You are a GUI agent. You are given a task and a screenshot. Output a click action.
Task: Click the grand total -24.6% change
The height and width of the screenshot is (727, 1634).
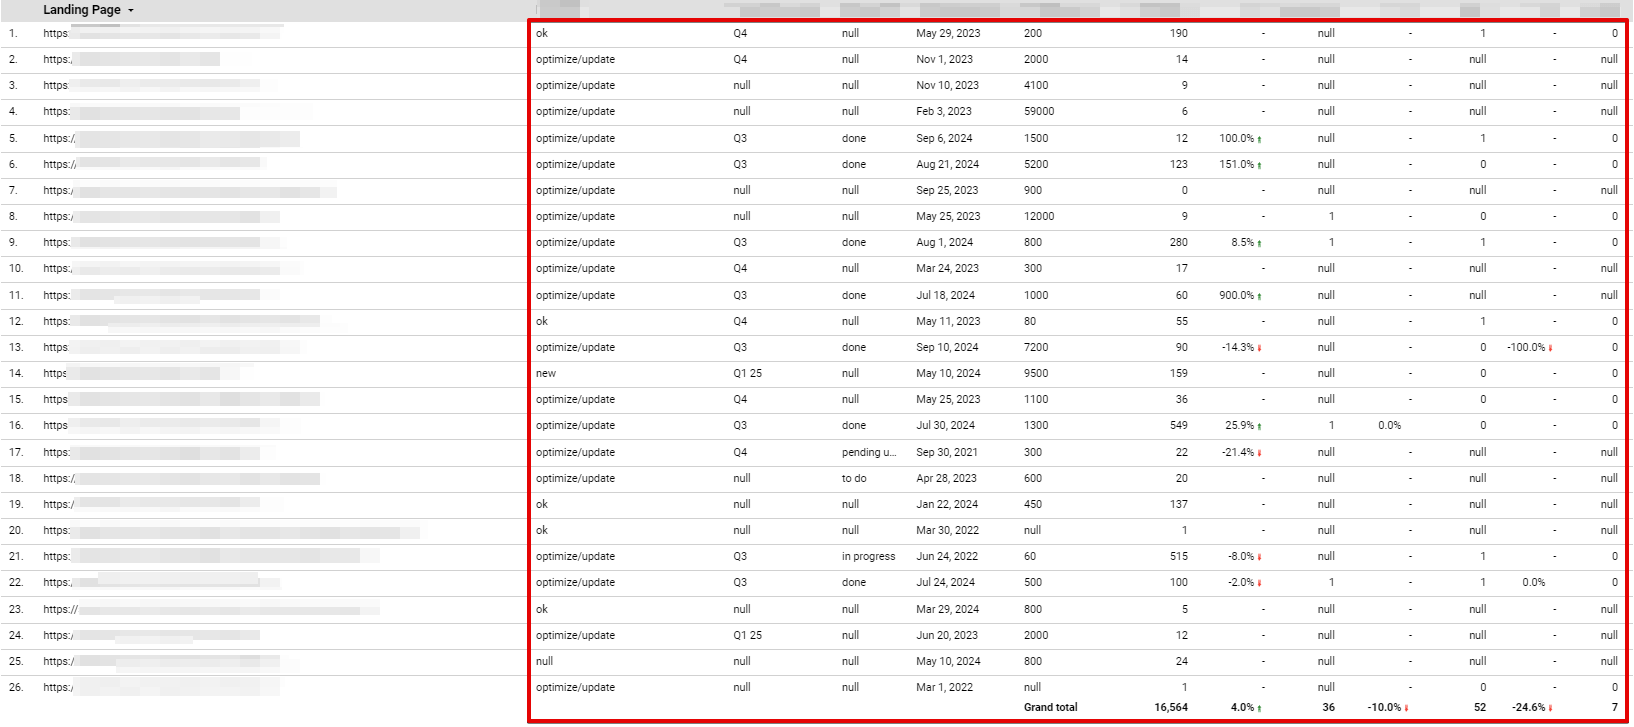point(1529,707)
